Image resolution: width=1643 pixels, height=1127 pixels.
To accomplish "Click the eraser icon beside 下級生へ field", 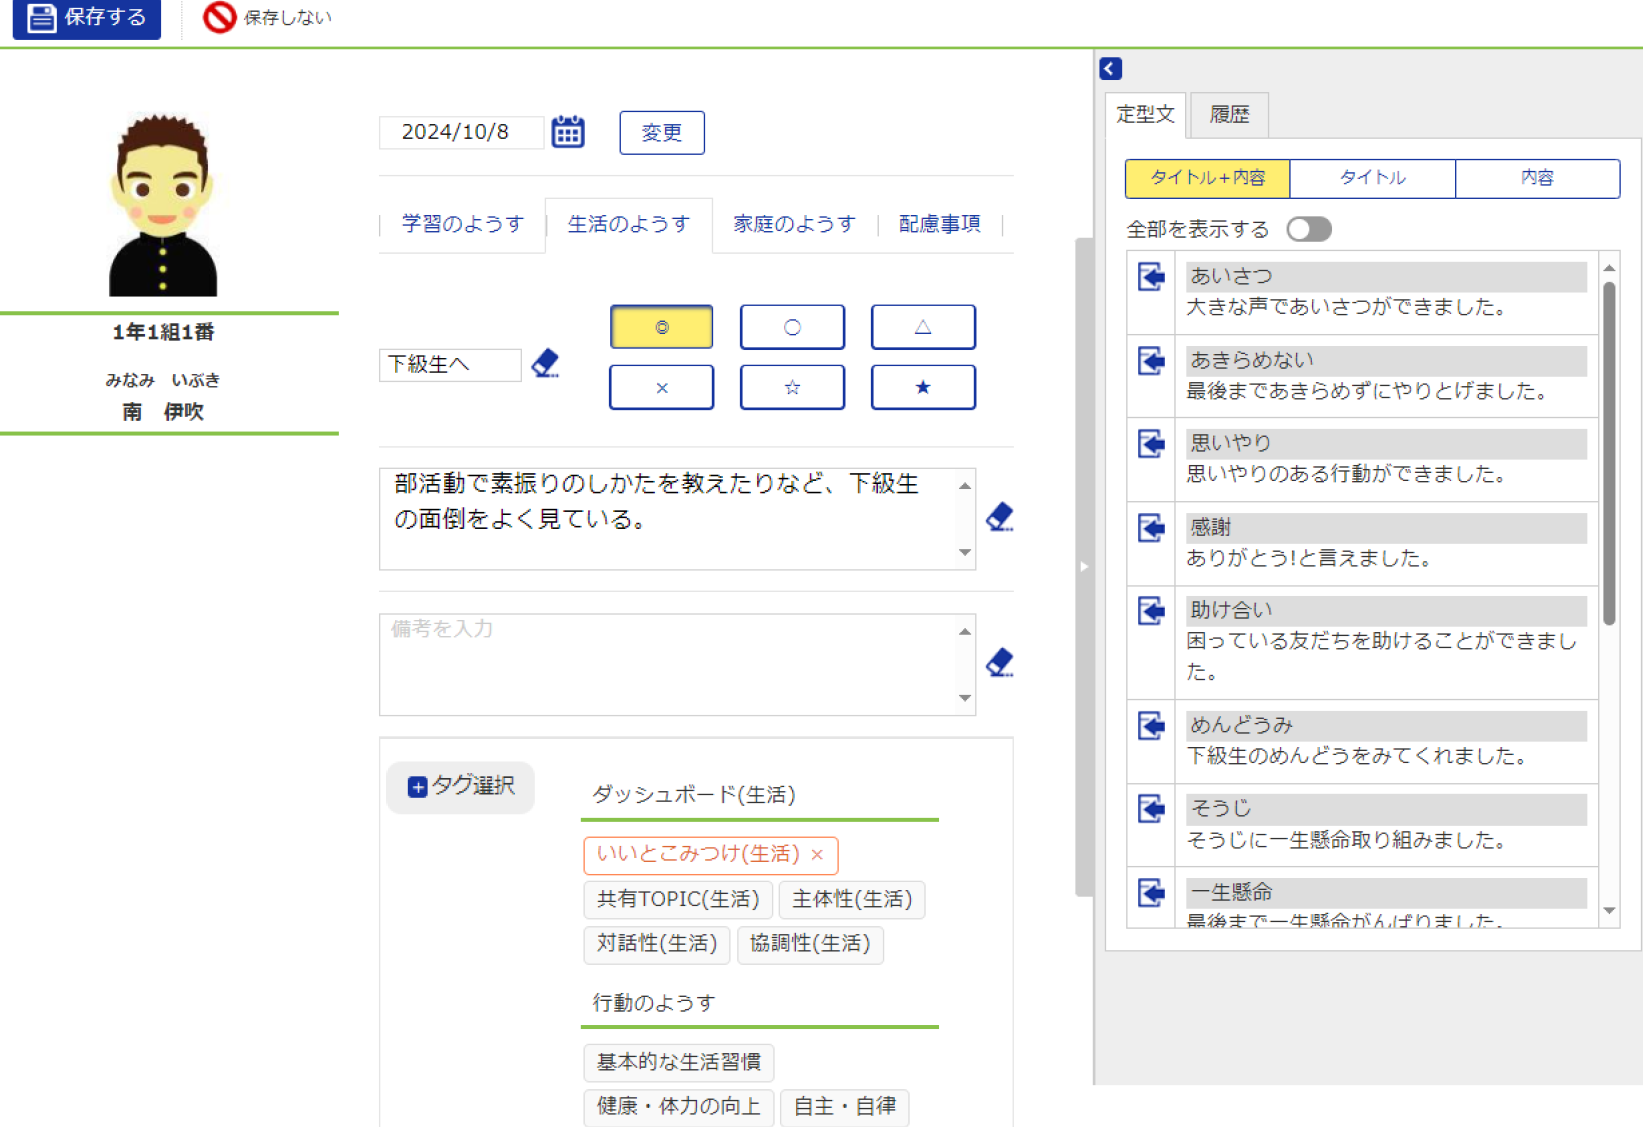I will pyautogui.click(x=545, y=363).
